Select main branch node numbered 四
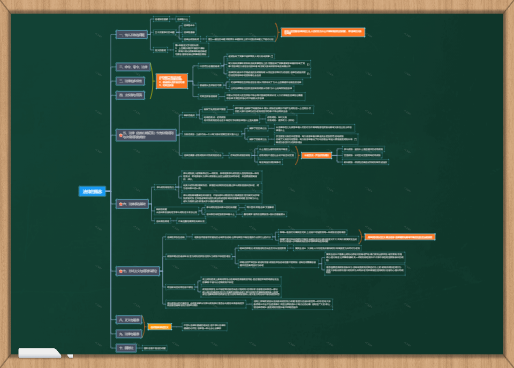This screenshot has width=514, height=368. 130,95
